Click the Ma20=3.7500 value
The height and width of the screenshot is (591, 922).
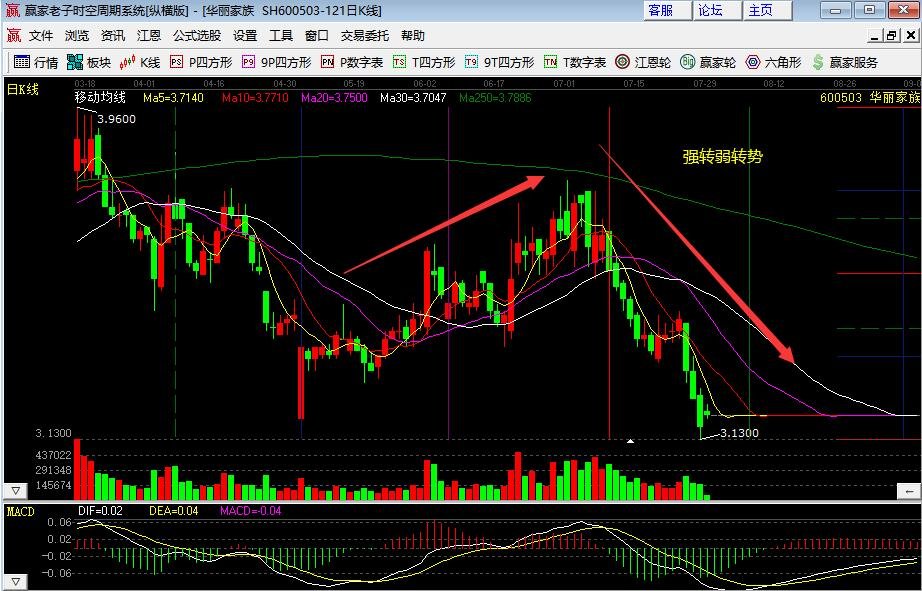[x=335, y=98]
